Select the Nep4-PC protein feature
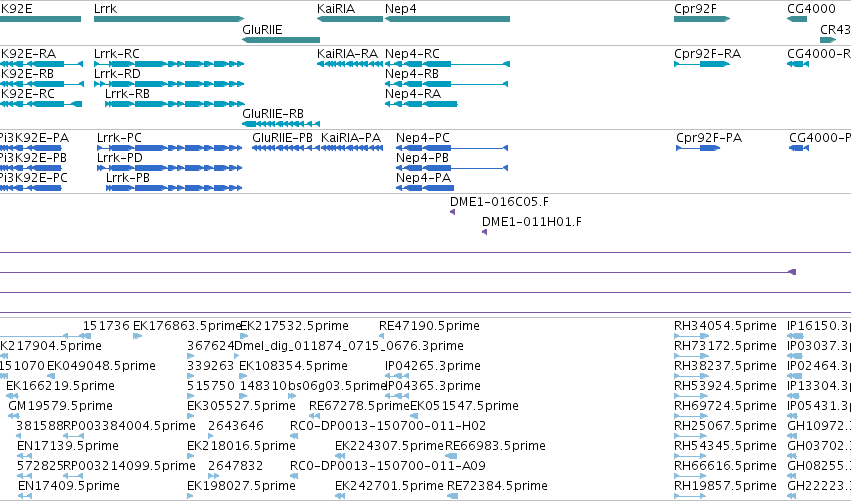The width and height of the screenshot is (851, 501). point(452,148)
